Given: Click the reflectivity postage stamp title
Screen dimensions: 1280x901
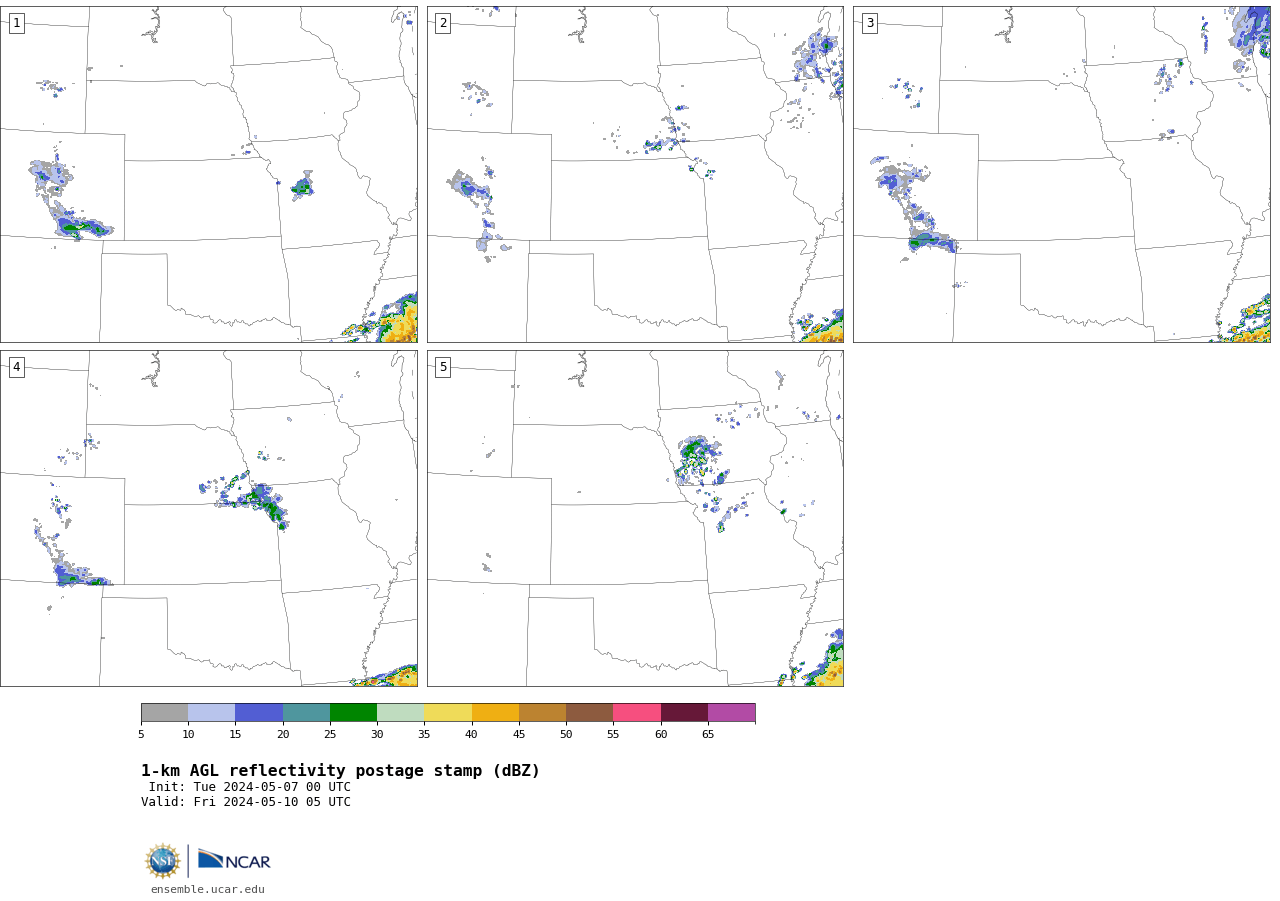Looking at the screenshot, I should pos(340,771).
